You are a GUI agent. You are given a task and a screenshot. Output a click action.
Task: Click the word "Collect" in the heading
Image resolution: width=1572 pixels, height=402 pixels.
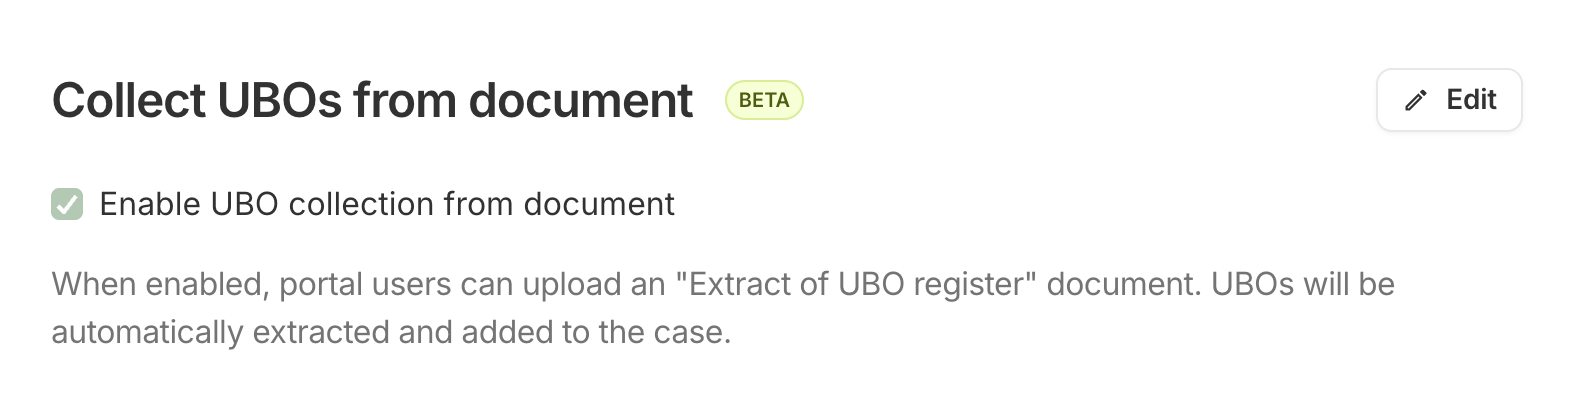tap(129, 100)
